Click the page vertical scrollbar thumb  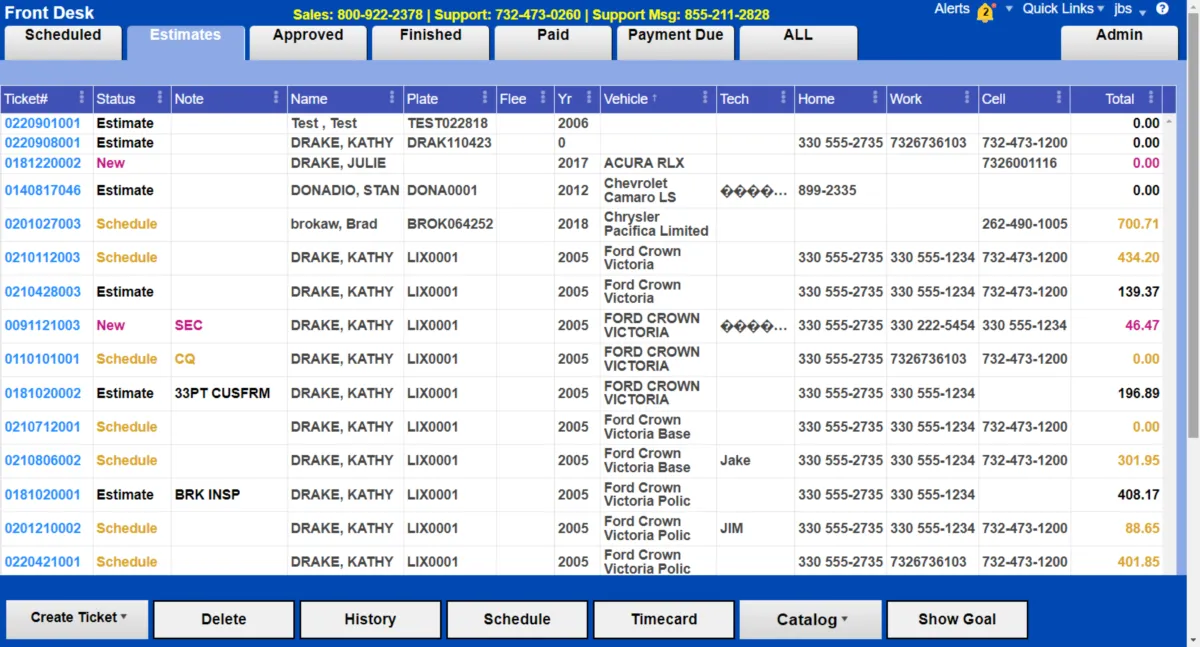click(1193, 225)
